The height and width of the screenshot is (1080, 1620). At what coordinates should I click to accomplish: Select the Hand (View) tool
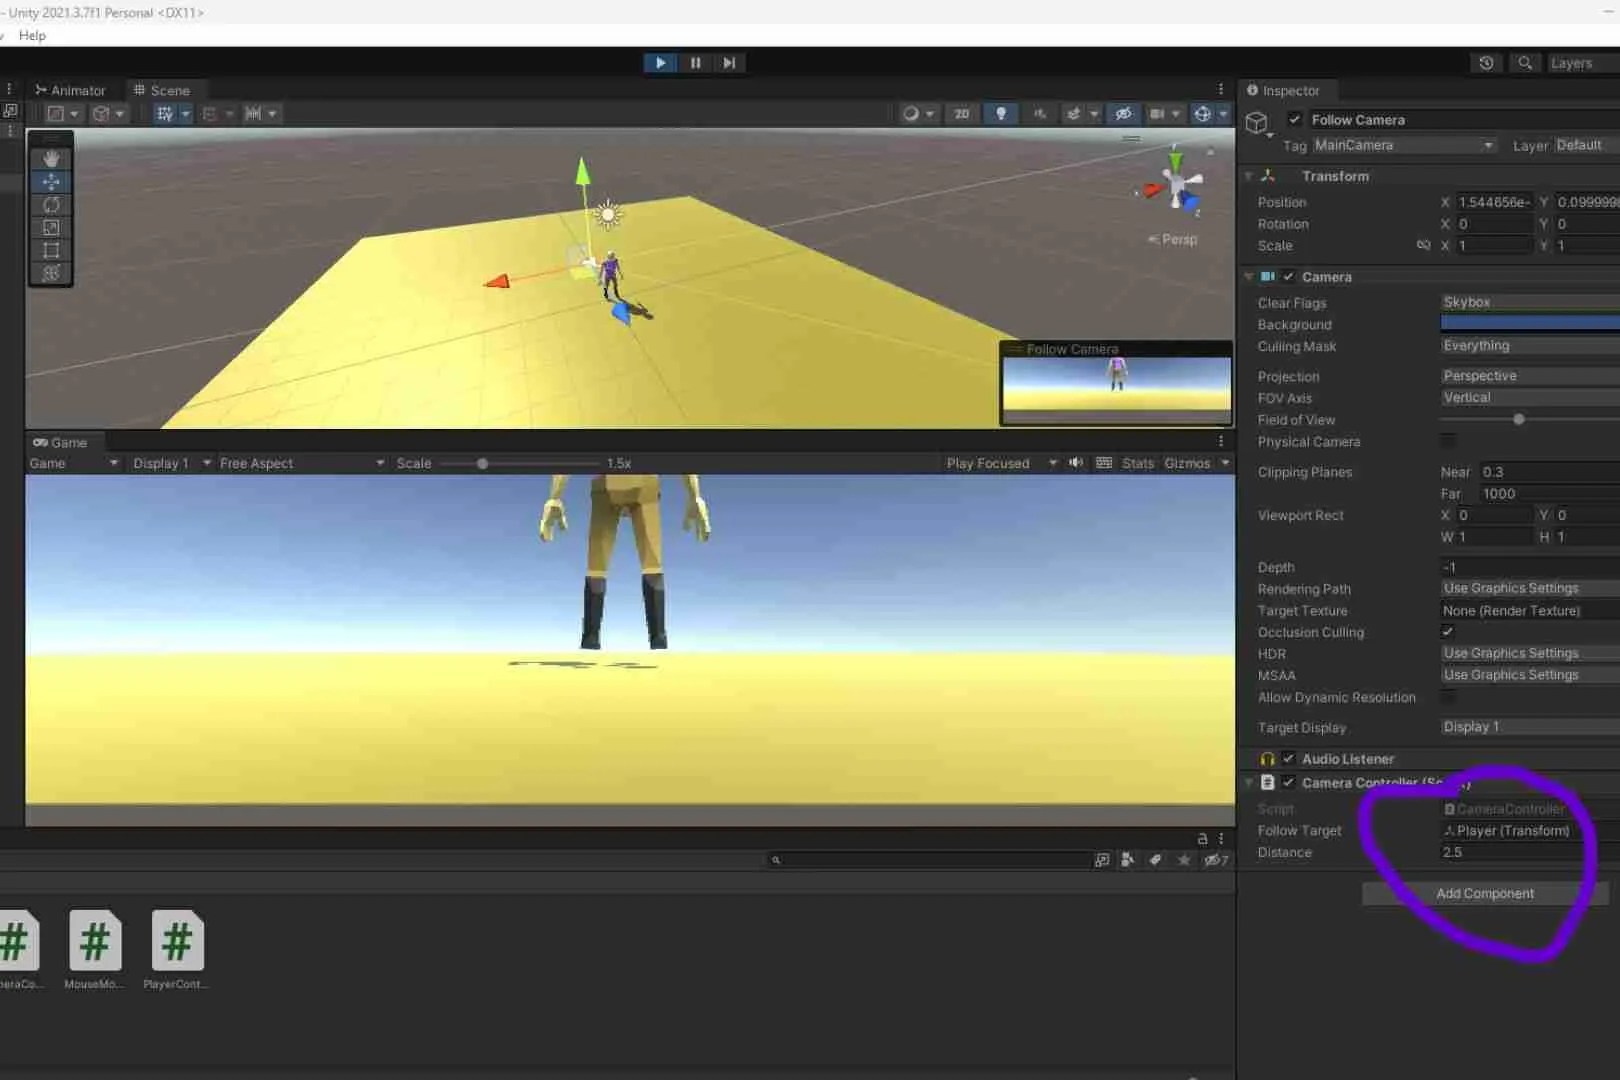tap(50, 157)
